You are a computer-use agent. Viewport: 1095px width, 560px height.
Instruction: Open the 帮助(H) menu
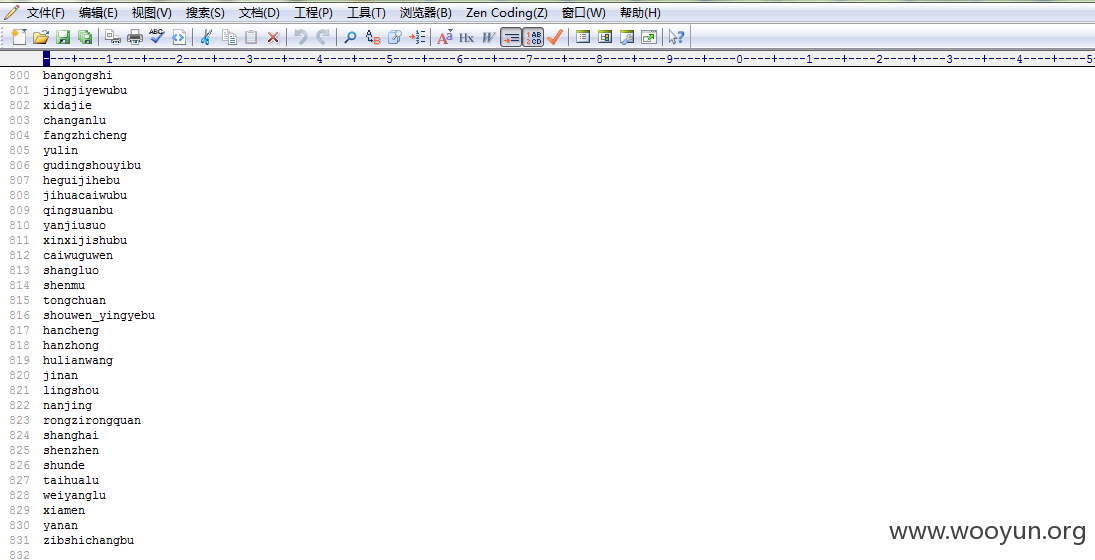640,13
